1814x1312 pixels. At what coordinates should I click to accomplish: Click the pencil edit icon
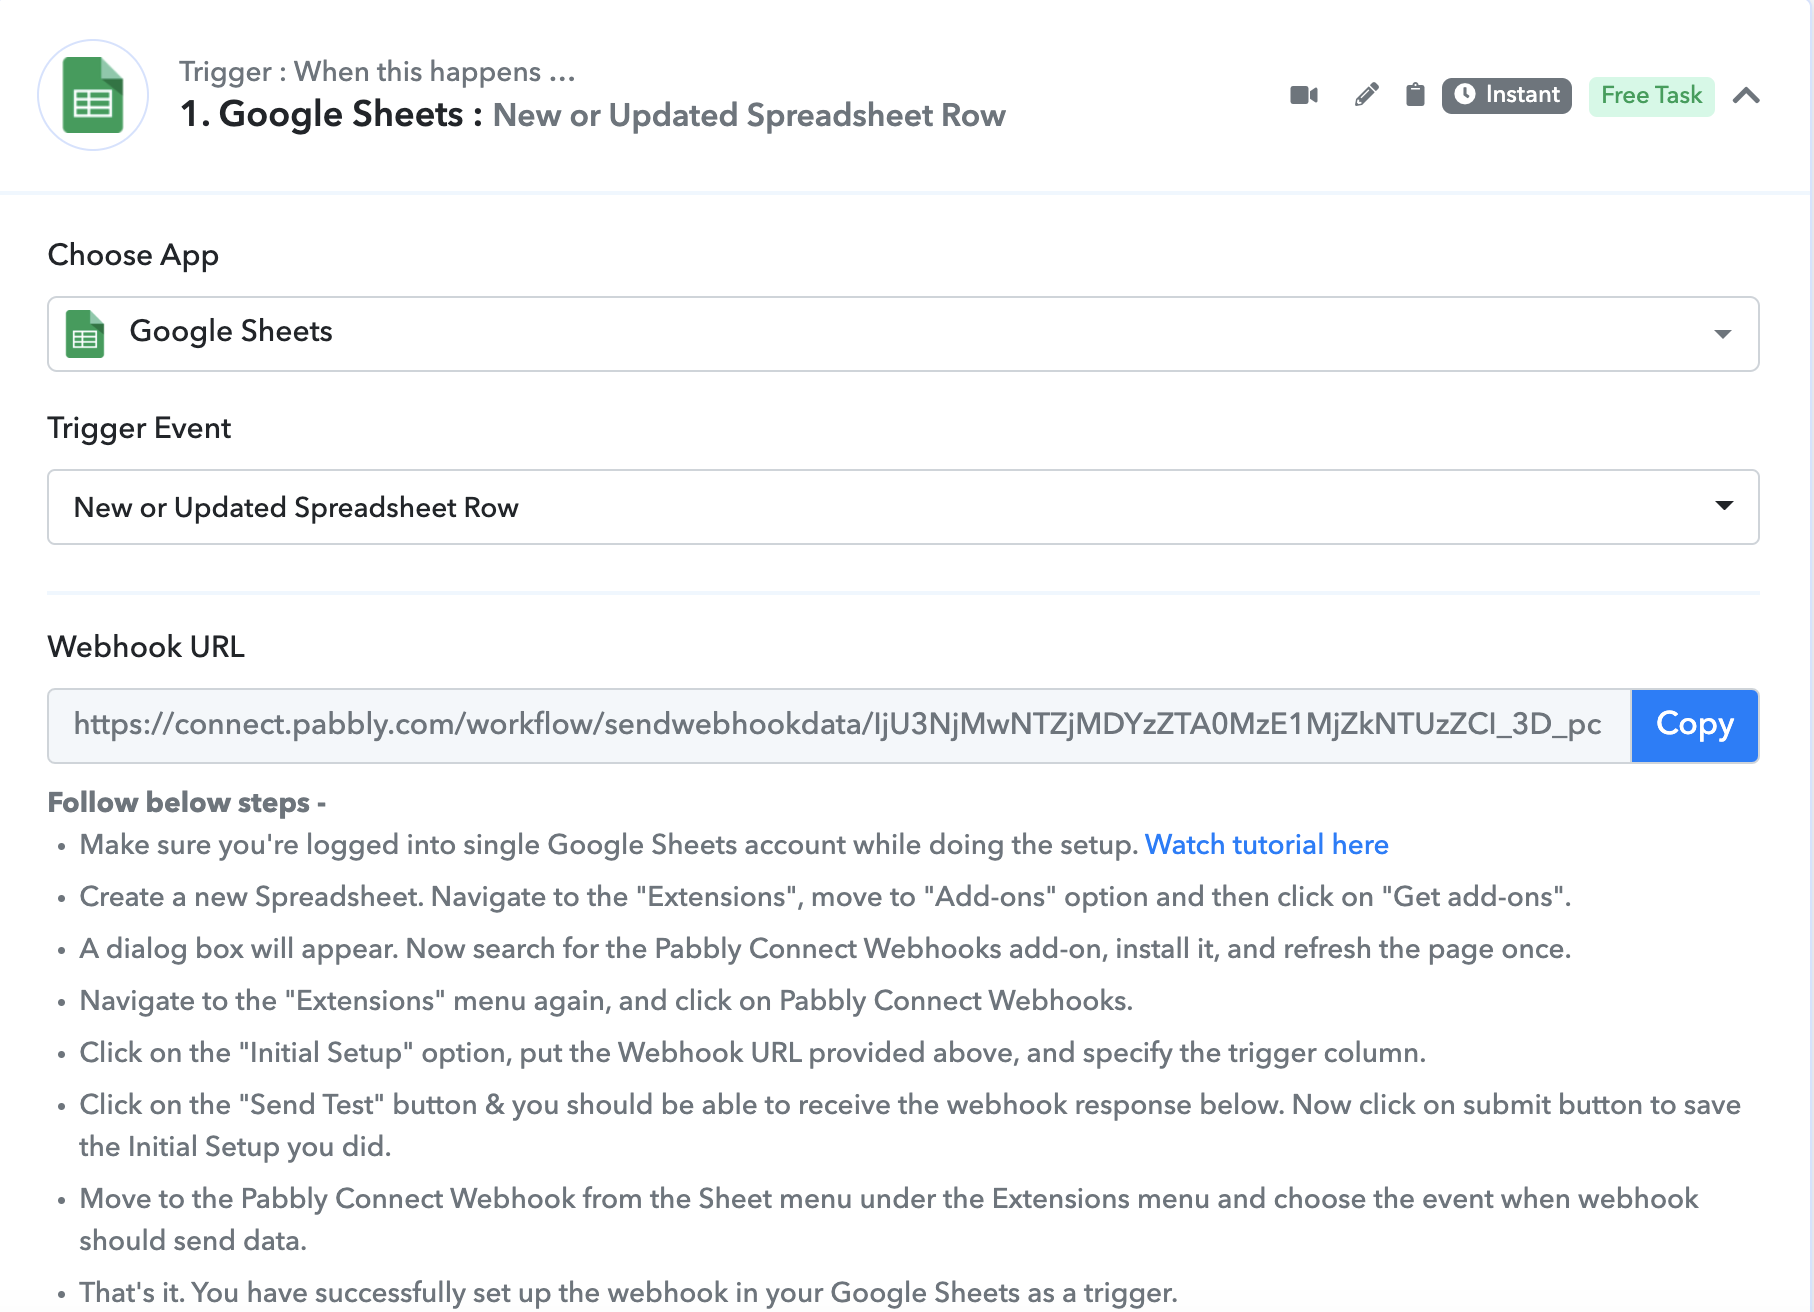[1366, 95]
